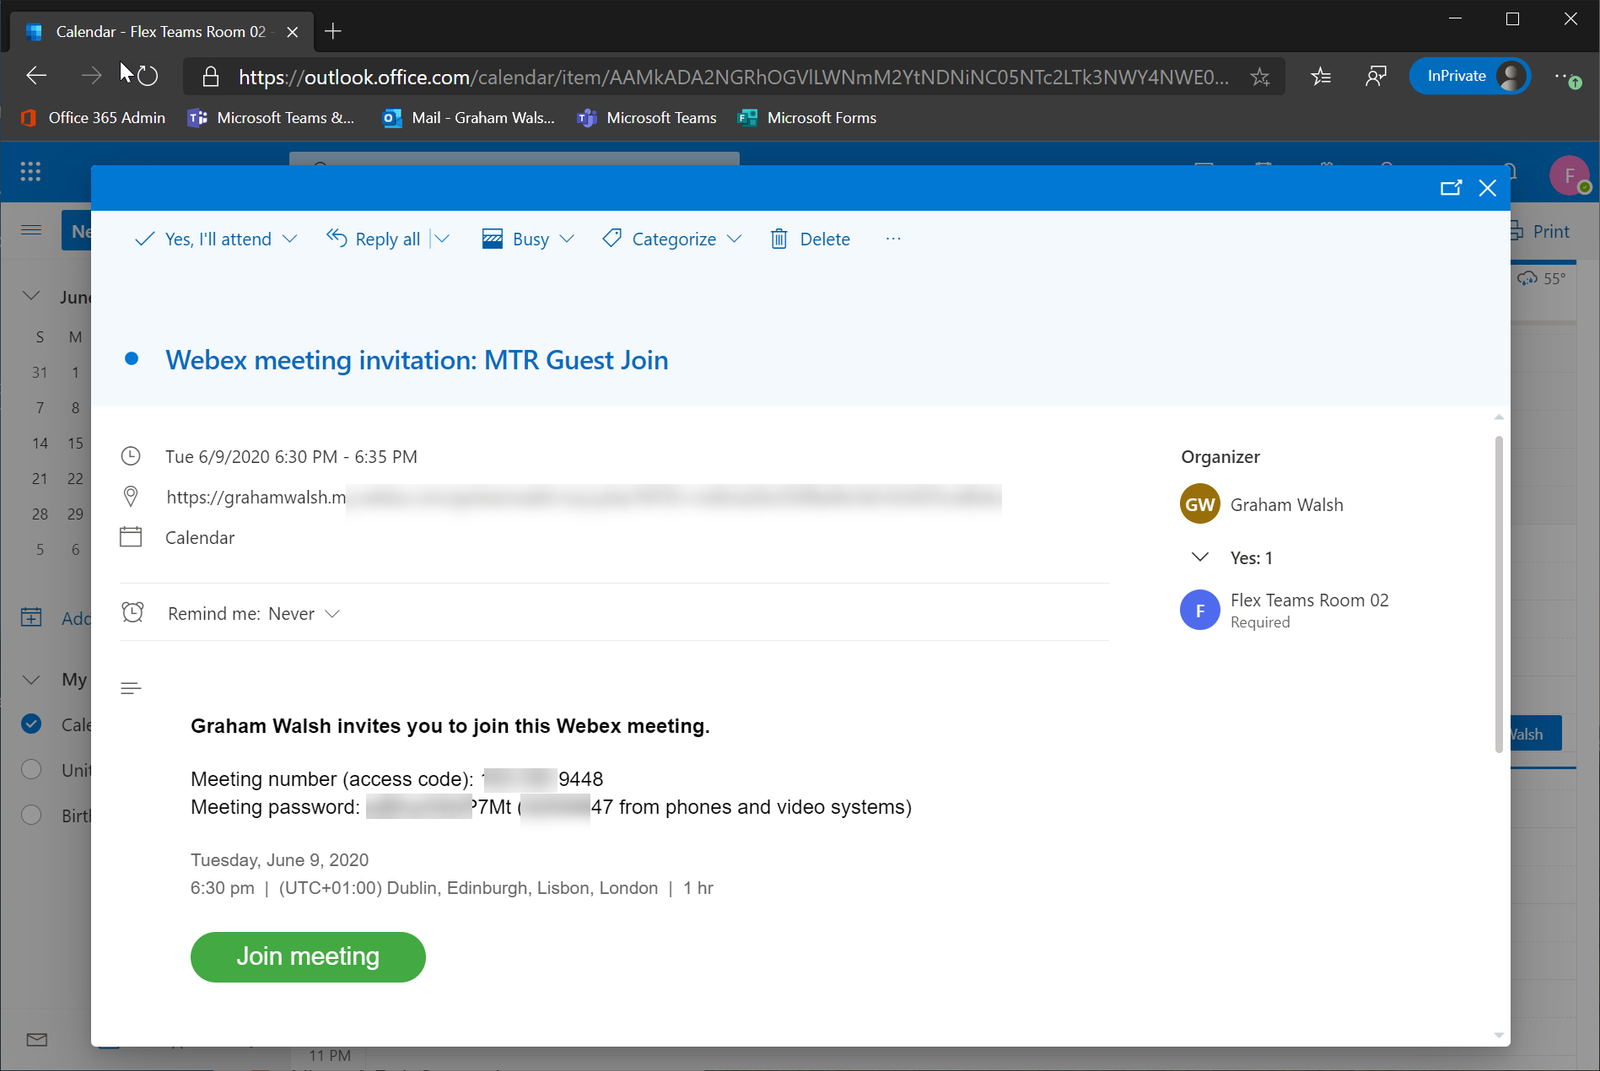This screenshot has width=1600, height=1071.
Task: Open Categorize for this event
Action: tap(671, 238)
